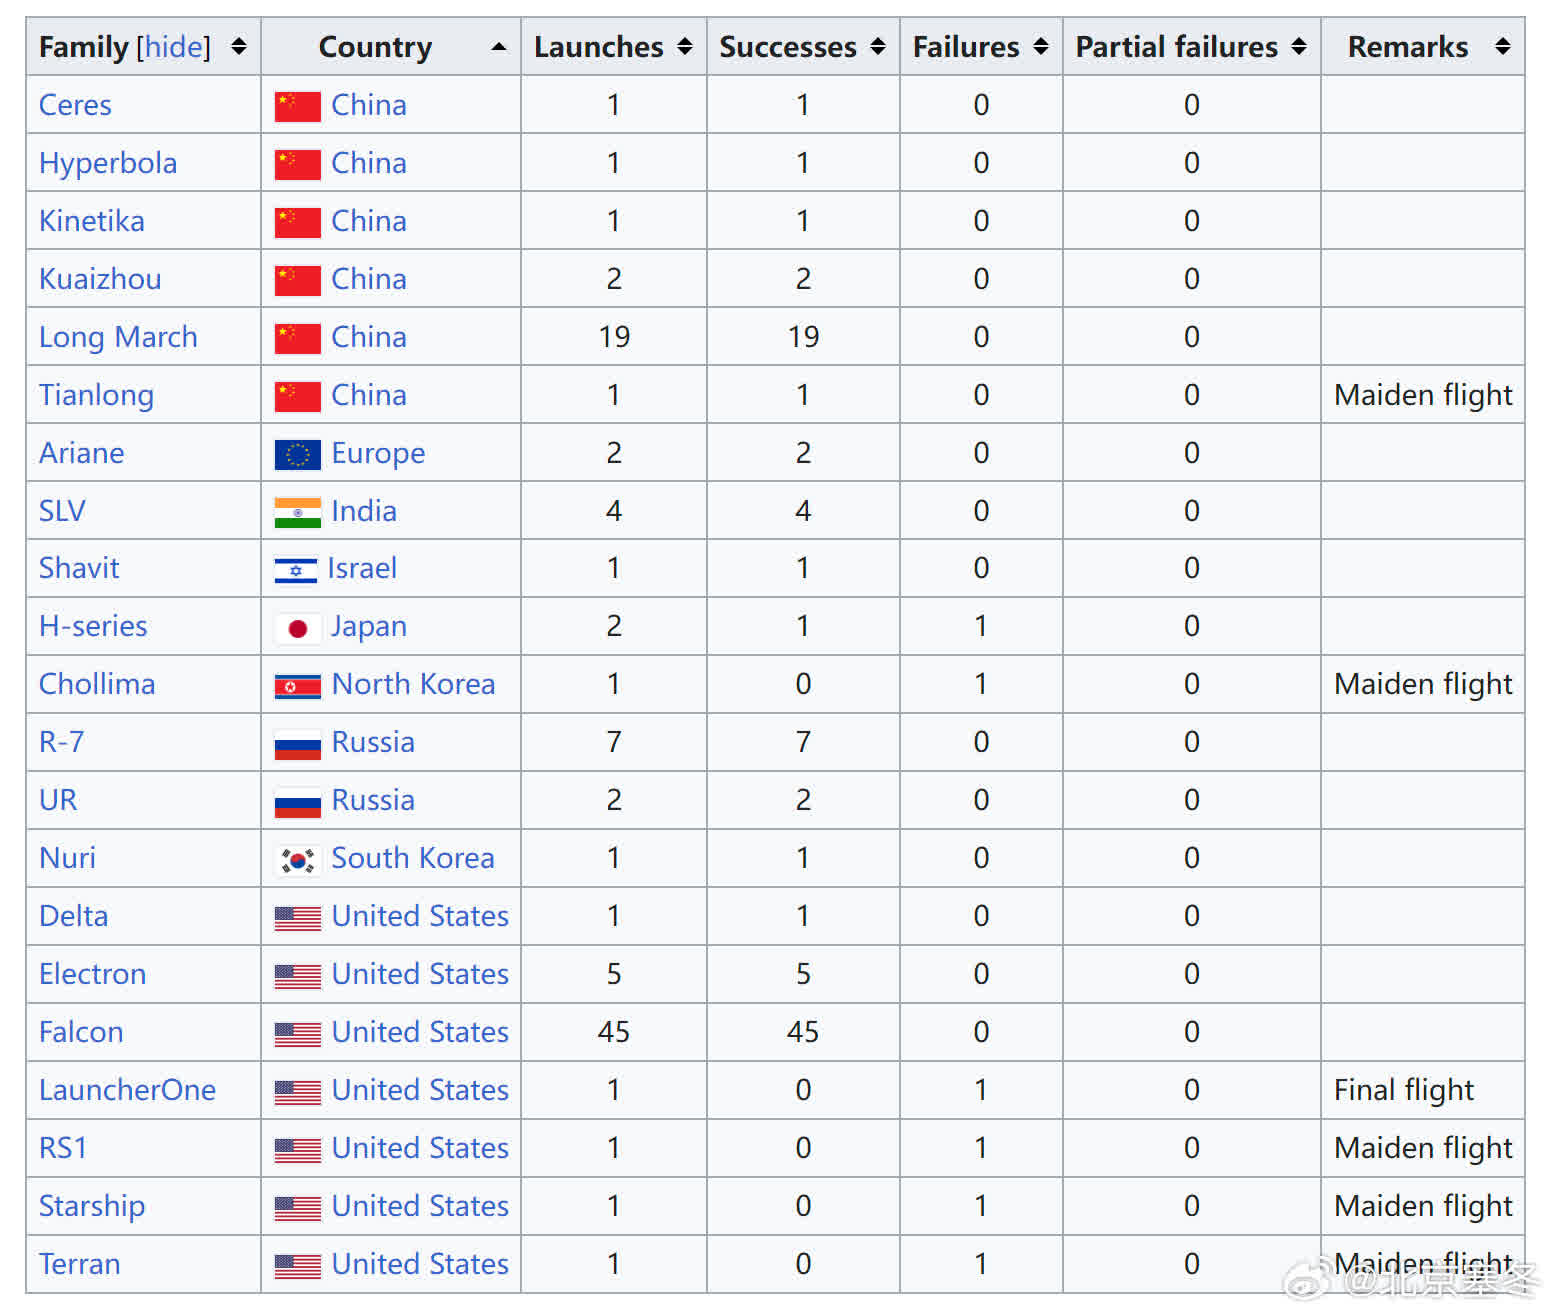The height and width of the screenshot is (1316, 1555).
Task: Click the Russia flag in R-7 row
Action: tap(297, 744)
